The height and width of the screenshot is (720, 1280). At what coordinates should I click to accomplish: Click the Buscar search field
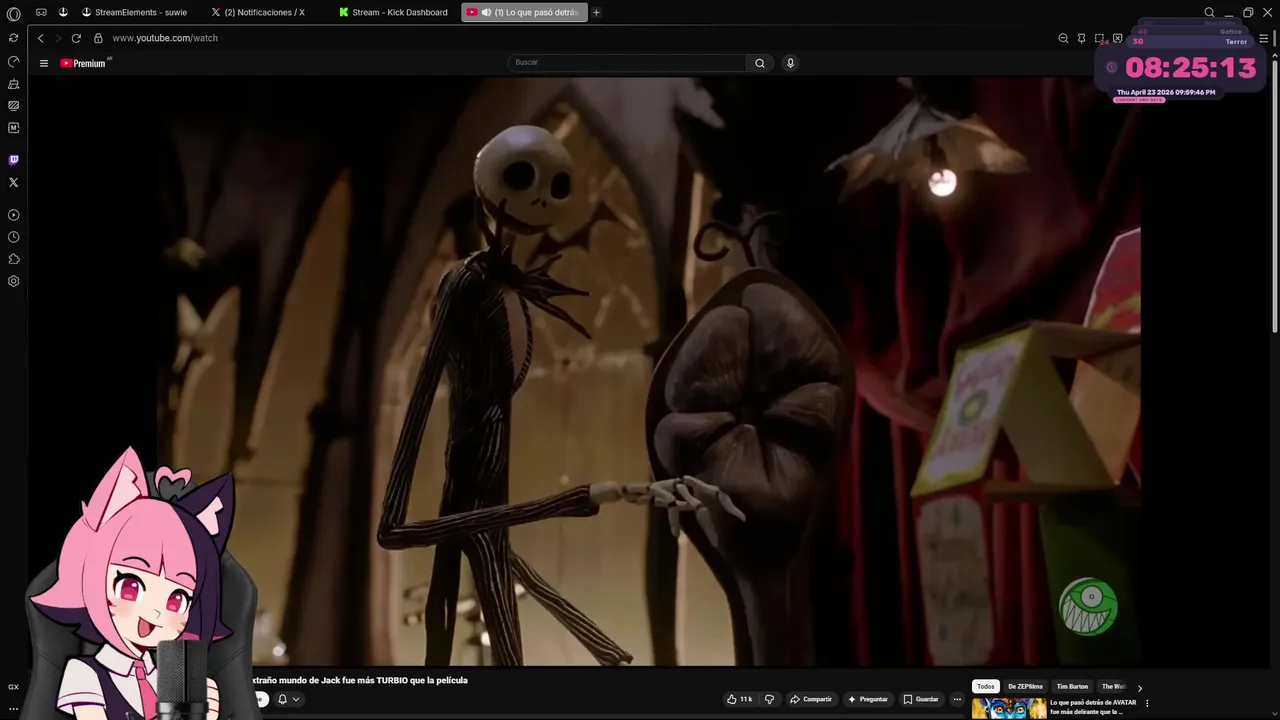(627, 63)
